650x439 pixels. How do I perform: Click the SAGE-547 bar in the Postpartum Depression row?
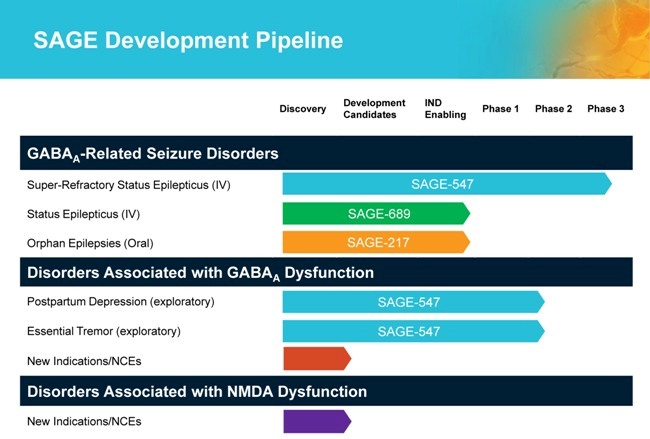411,302
